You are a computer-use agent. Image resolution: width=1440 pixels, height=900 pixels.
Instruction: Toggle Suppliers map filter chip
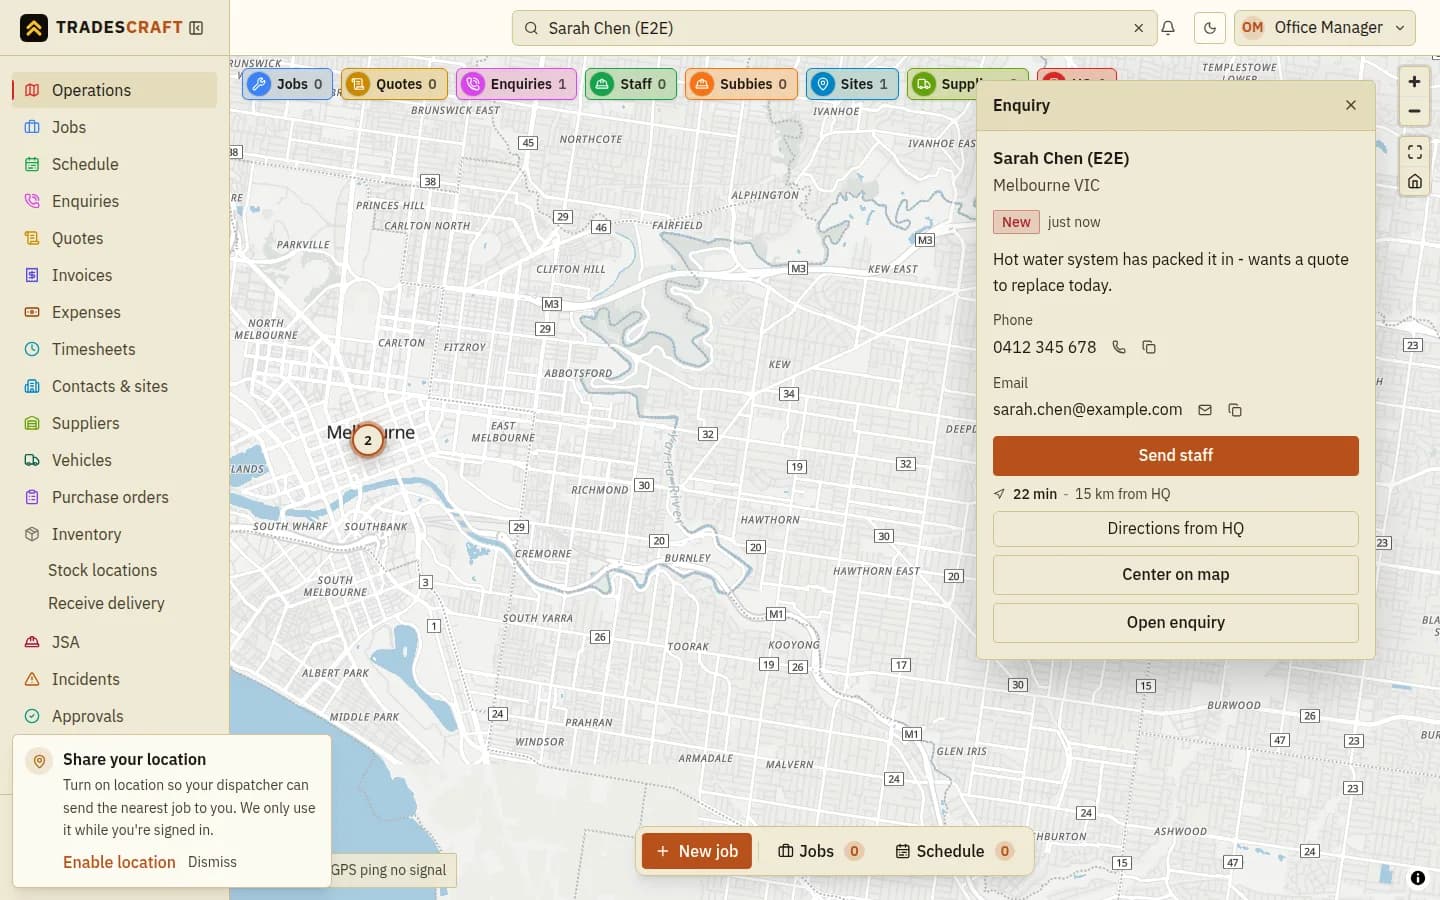coord(943,84)
